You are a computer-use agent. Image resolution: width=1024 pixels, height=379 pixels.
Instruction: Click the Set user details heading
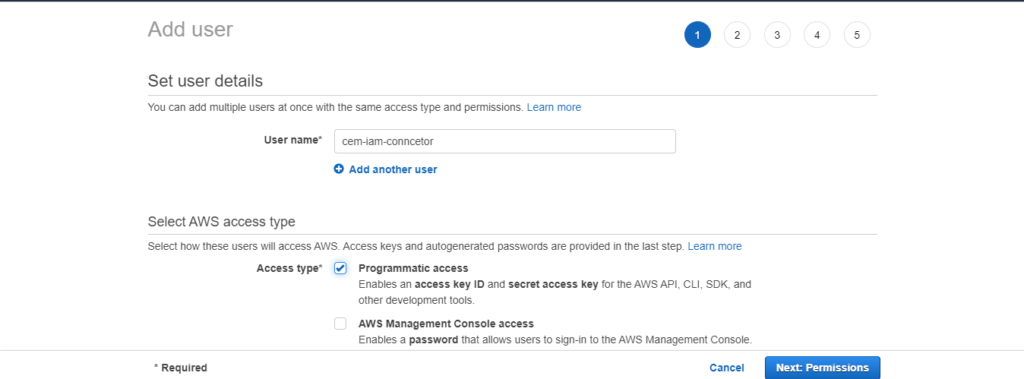click(205, 81)
